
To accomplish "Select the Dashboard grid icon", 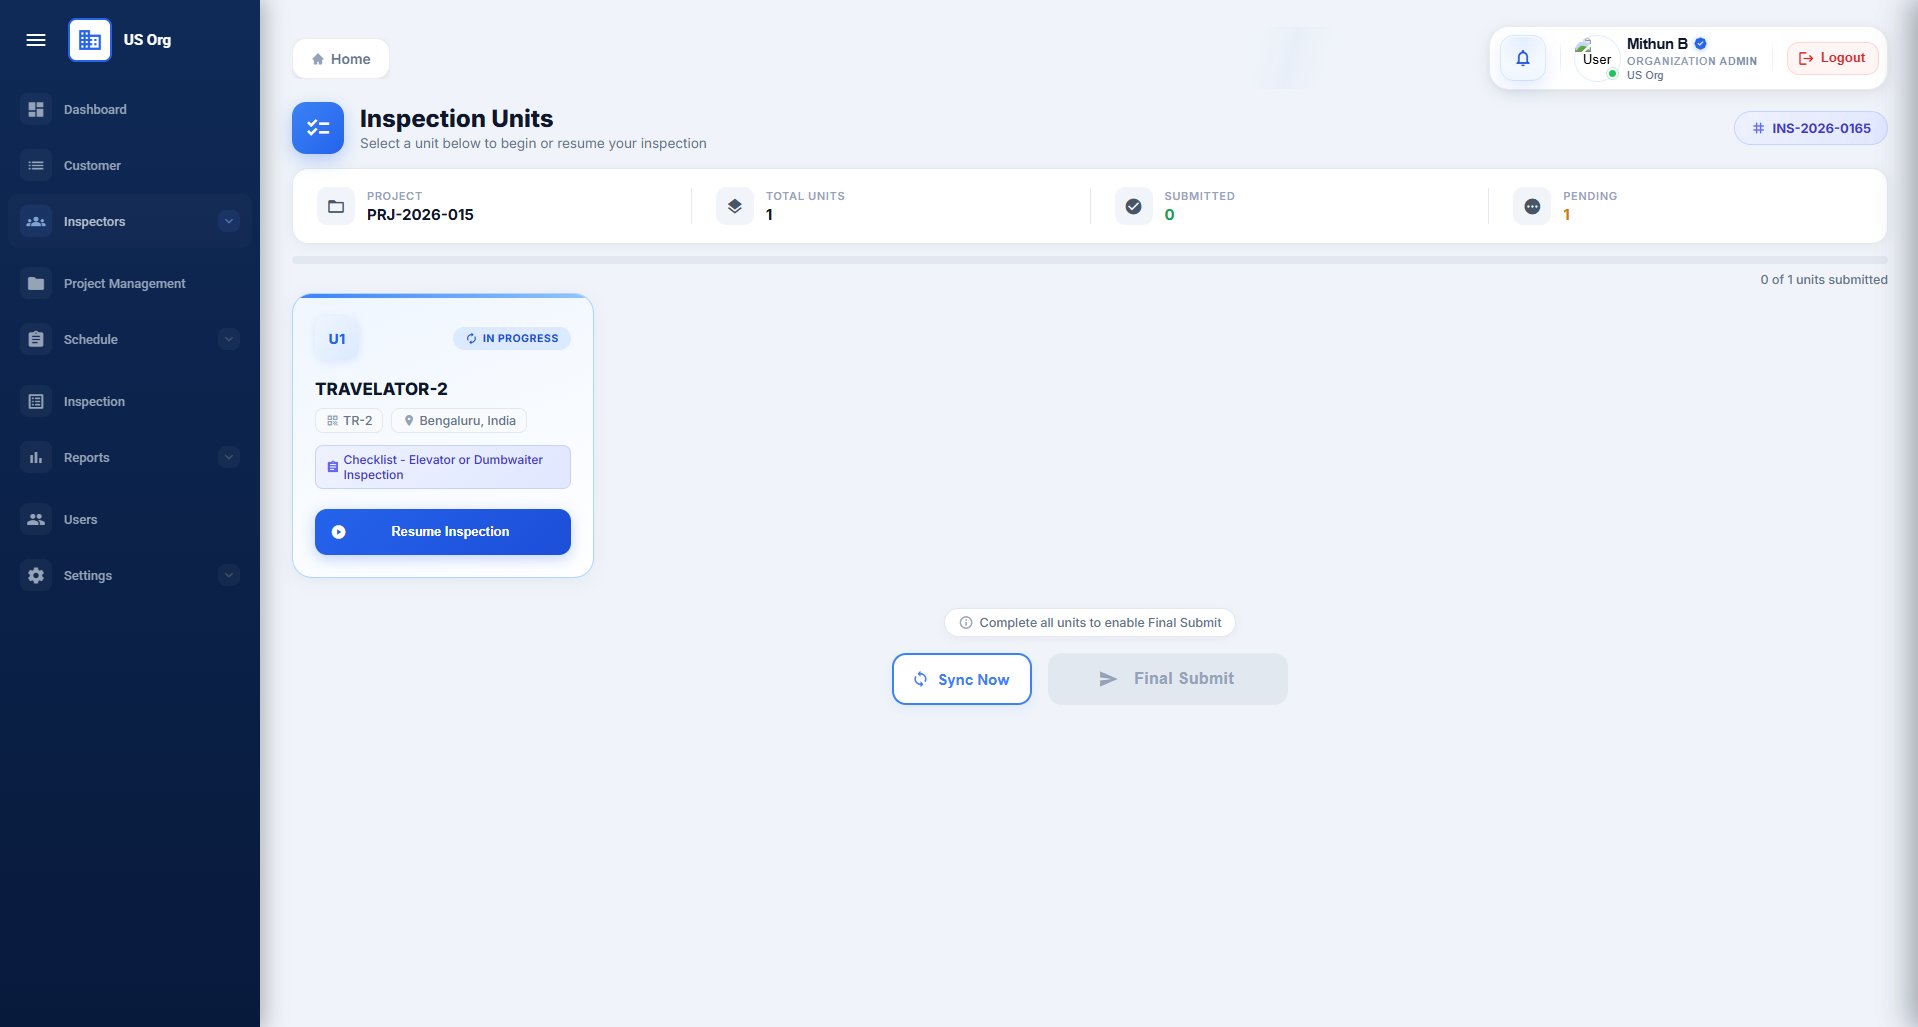I will click(x=36, y=109).
